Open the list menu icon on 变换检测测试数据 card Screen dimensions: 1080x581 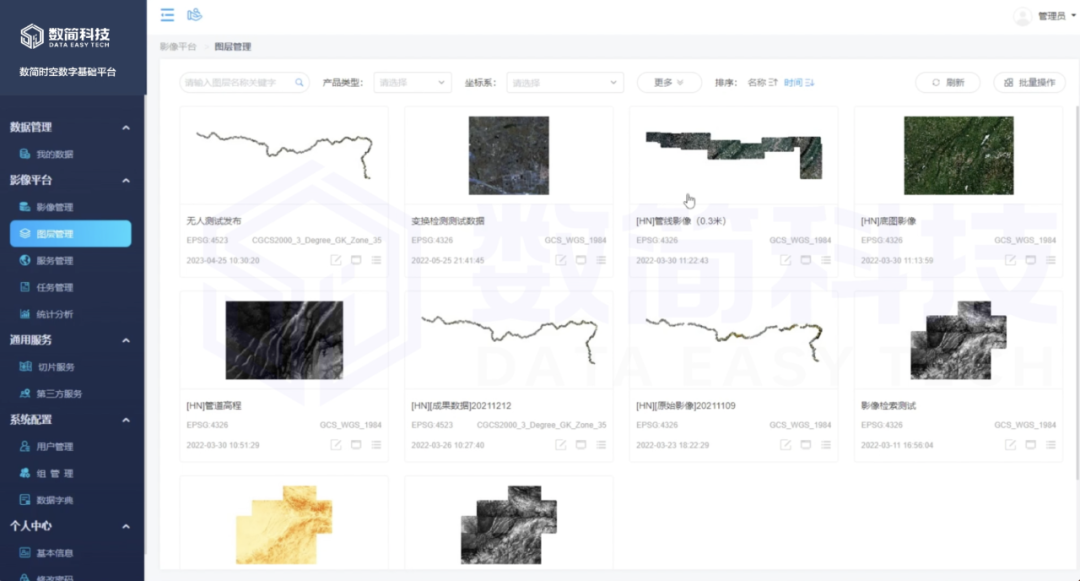coord(601,260)
